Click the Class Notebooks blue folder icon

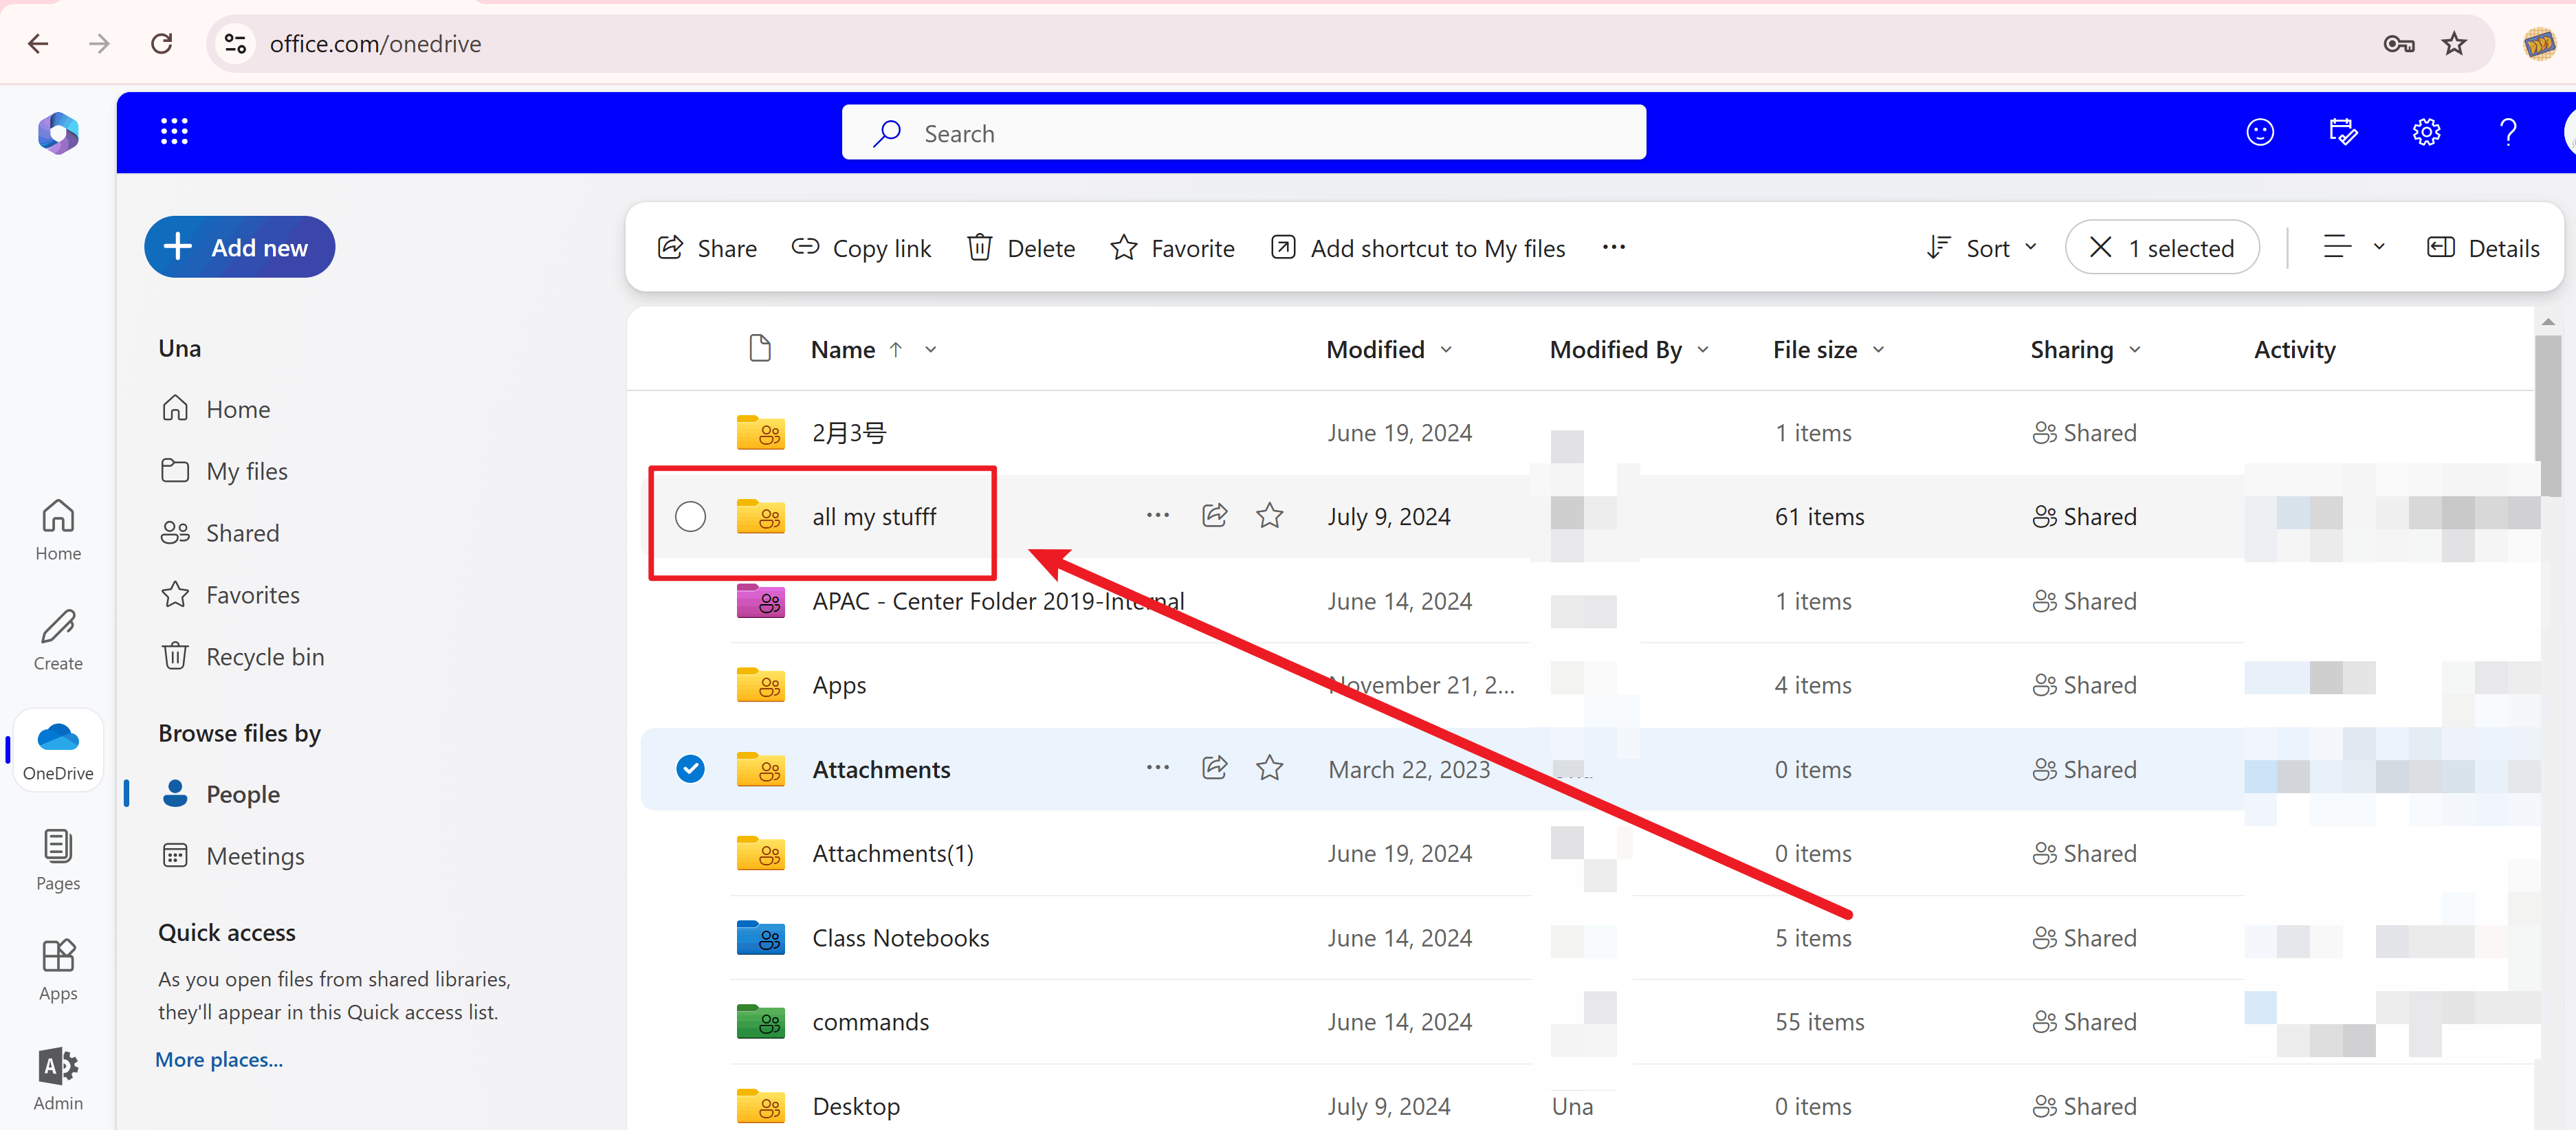pos(760,937)
